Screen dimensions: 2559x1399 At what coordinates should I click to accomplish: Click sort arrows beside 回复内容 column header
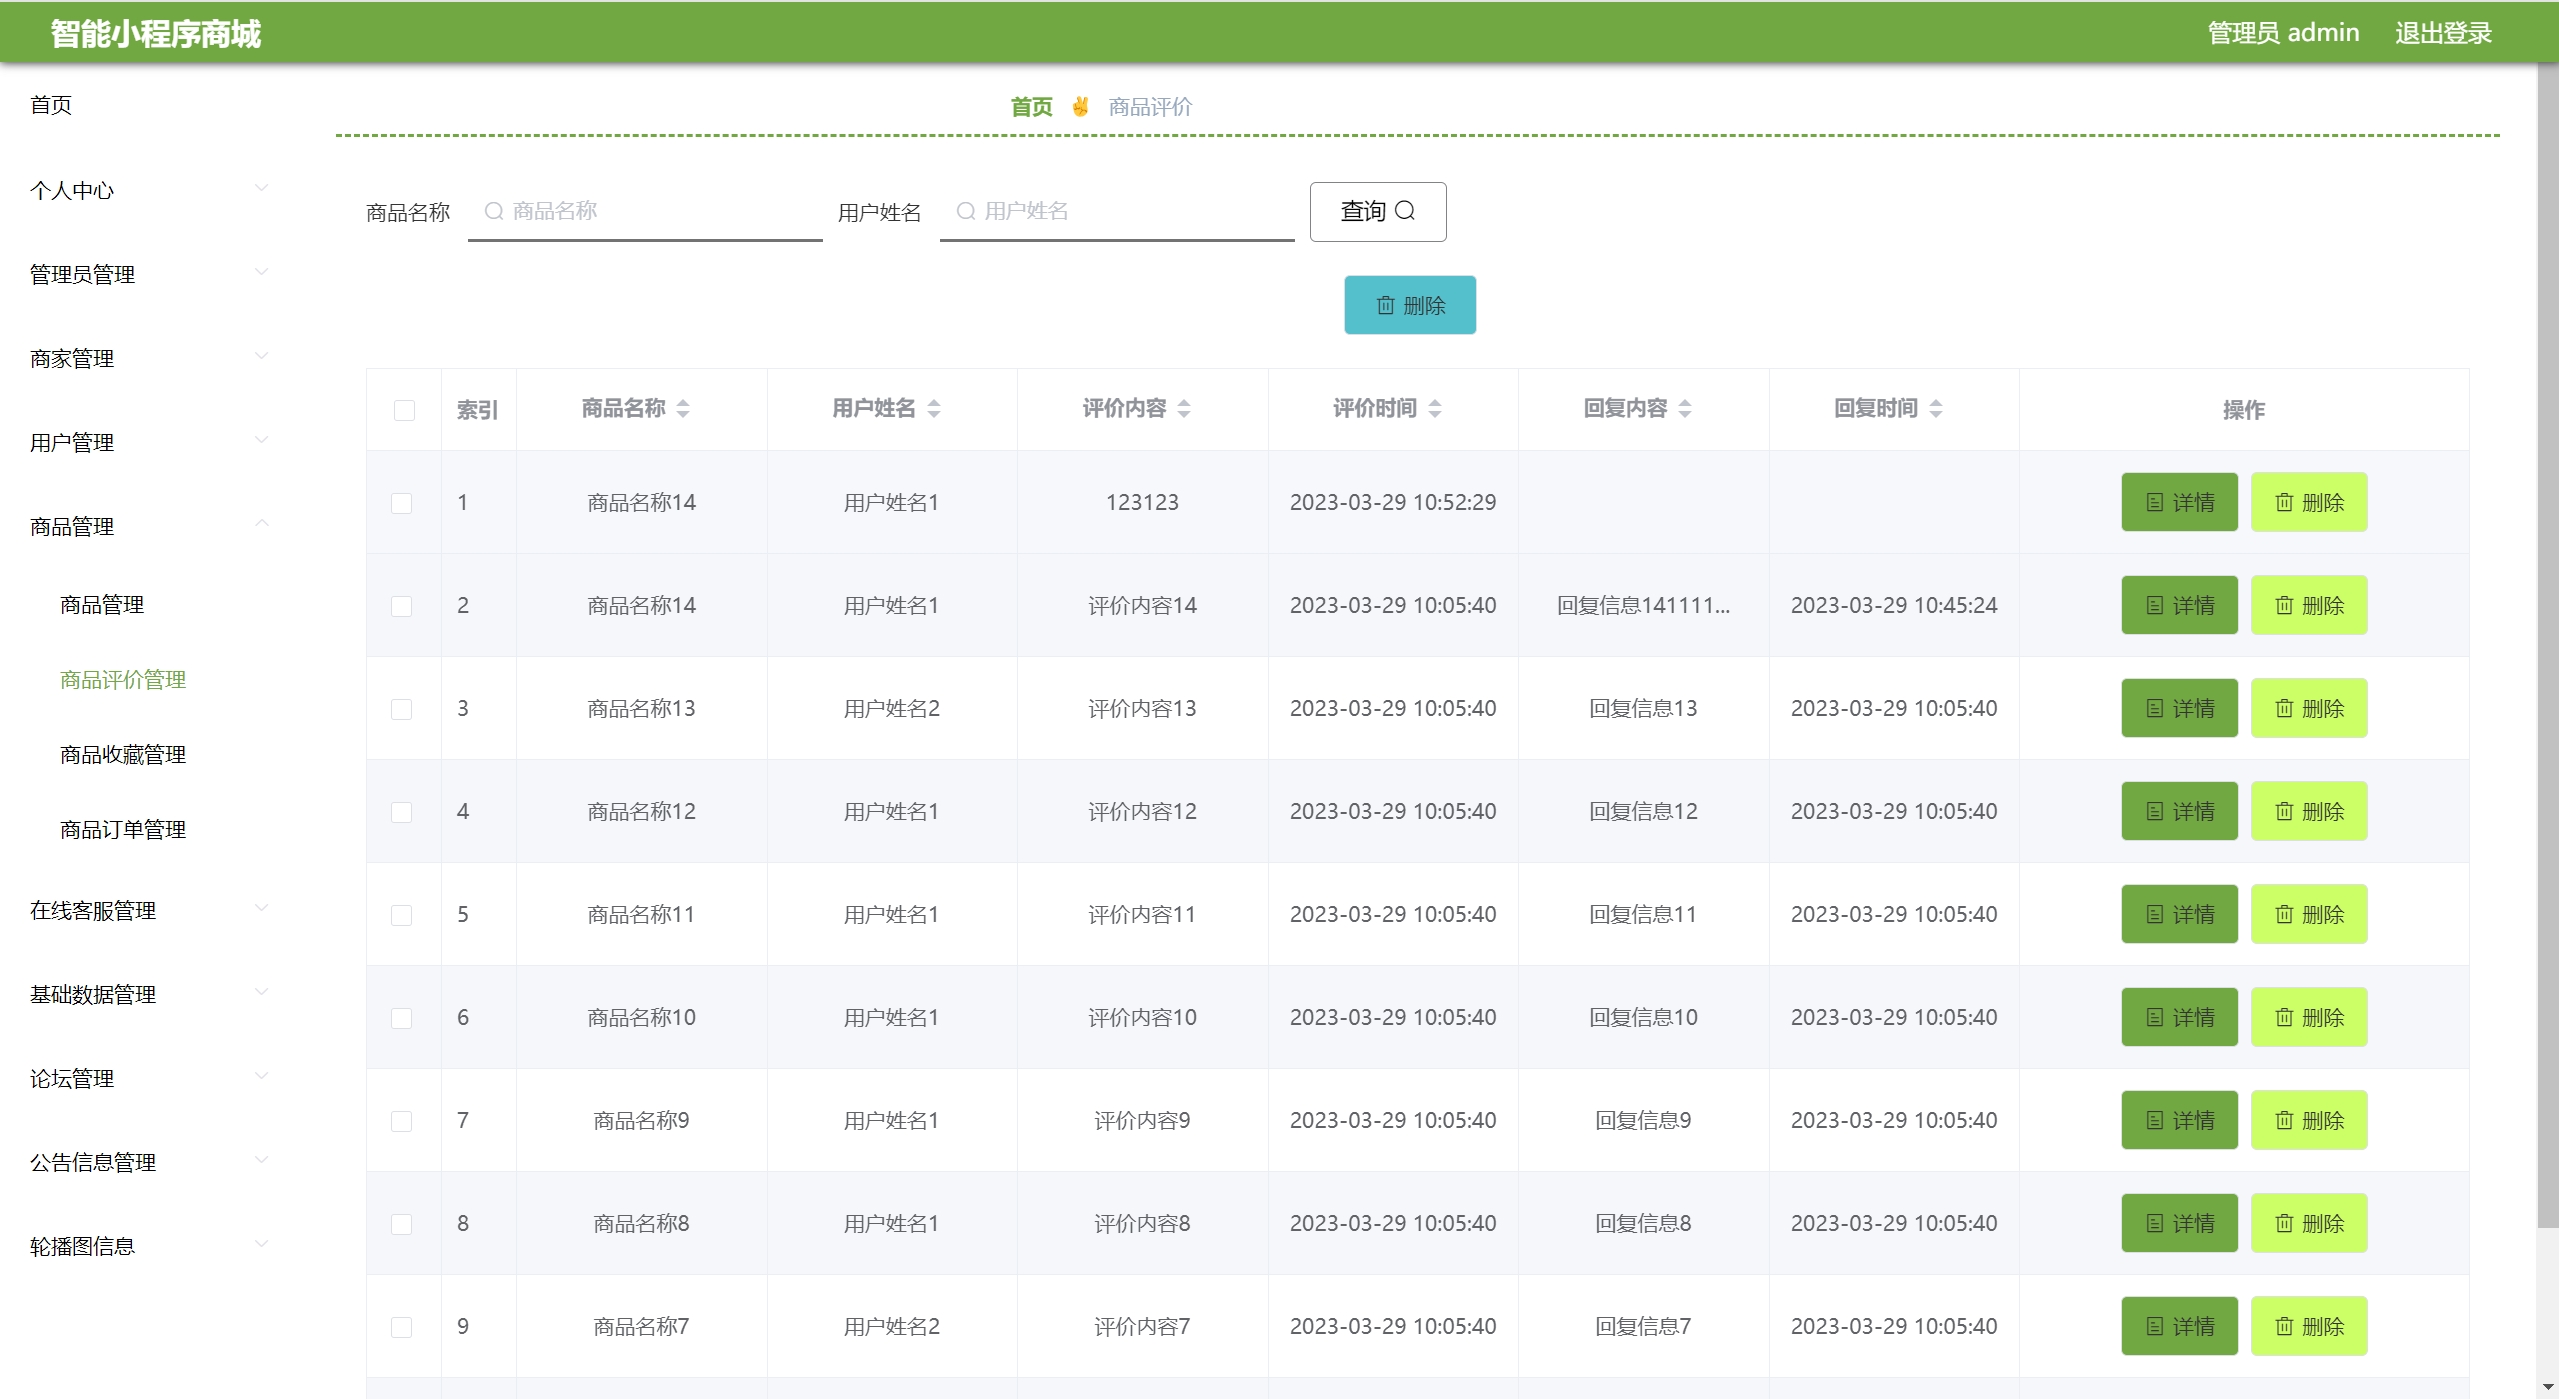1685,408
